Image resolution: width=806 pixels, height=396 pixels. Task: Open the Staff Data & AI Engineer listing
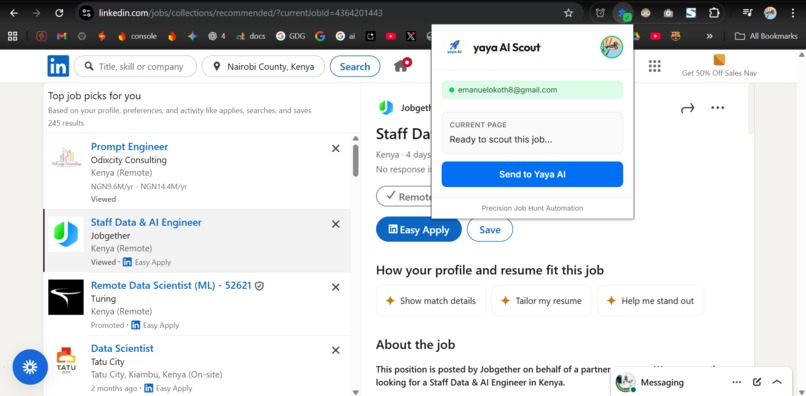click(x=146, y=222)
